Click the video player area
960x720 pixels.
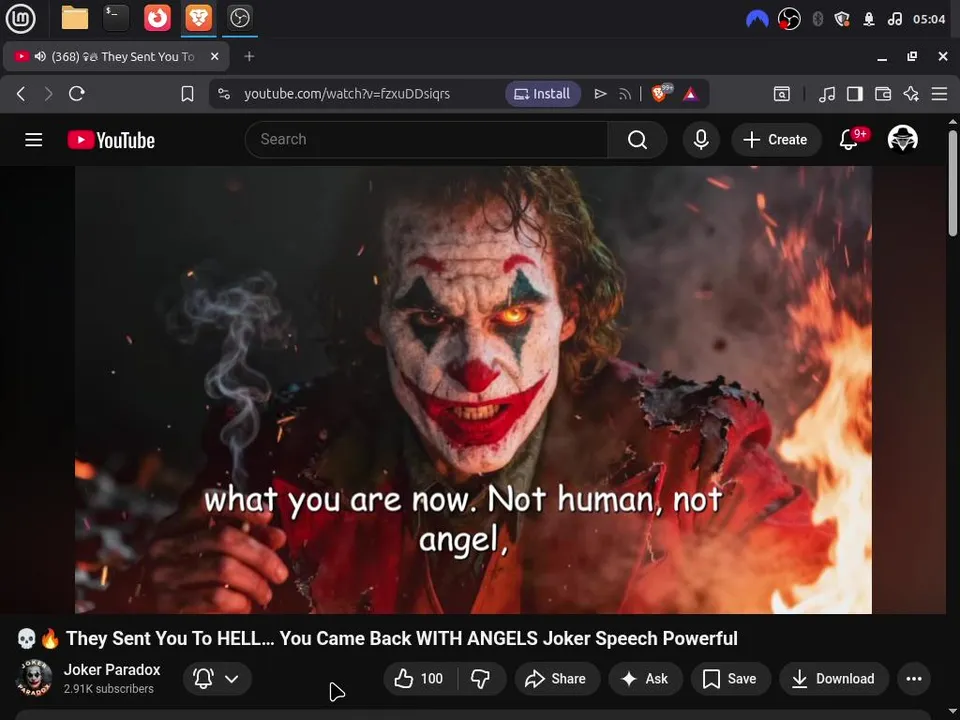click(473, 389)
